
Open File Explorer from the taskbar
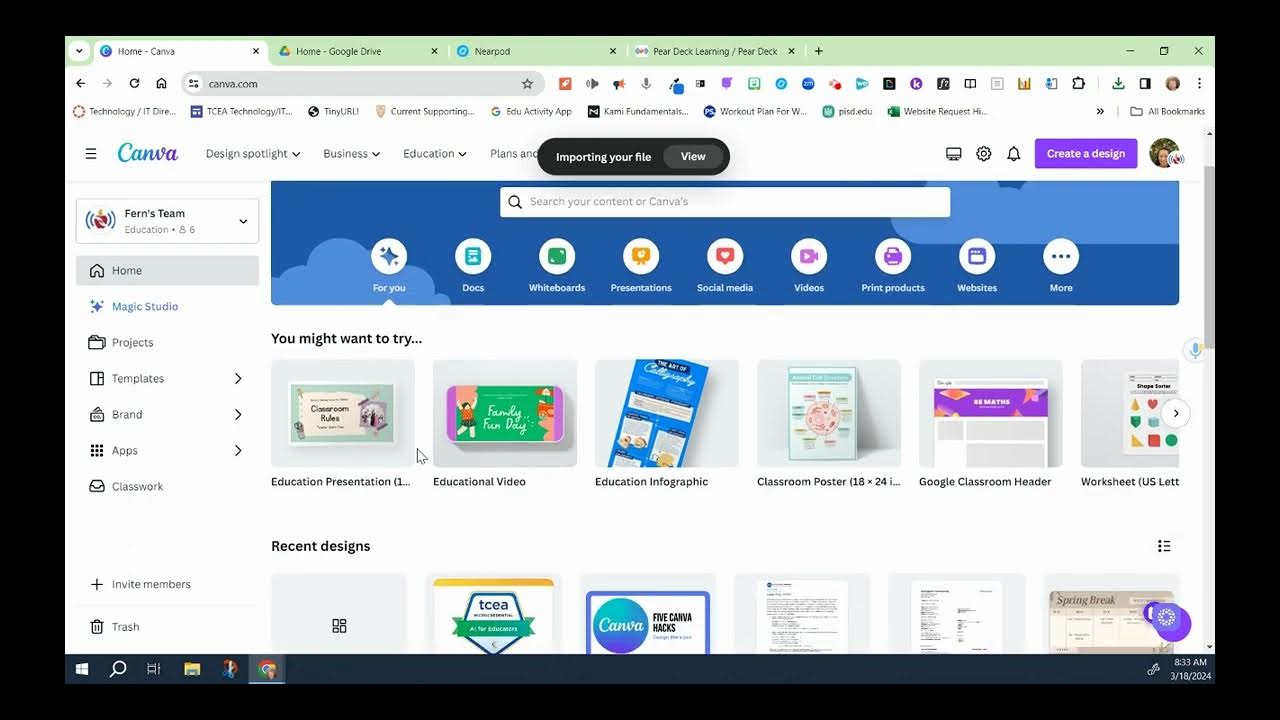click(x=192, y=669)
